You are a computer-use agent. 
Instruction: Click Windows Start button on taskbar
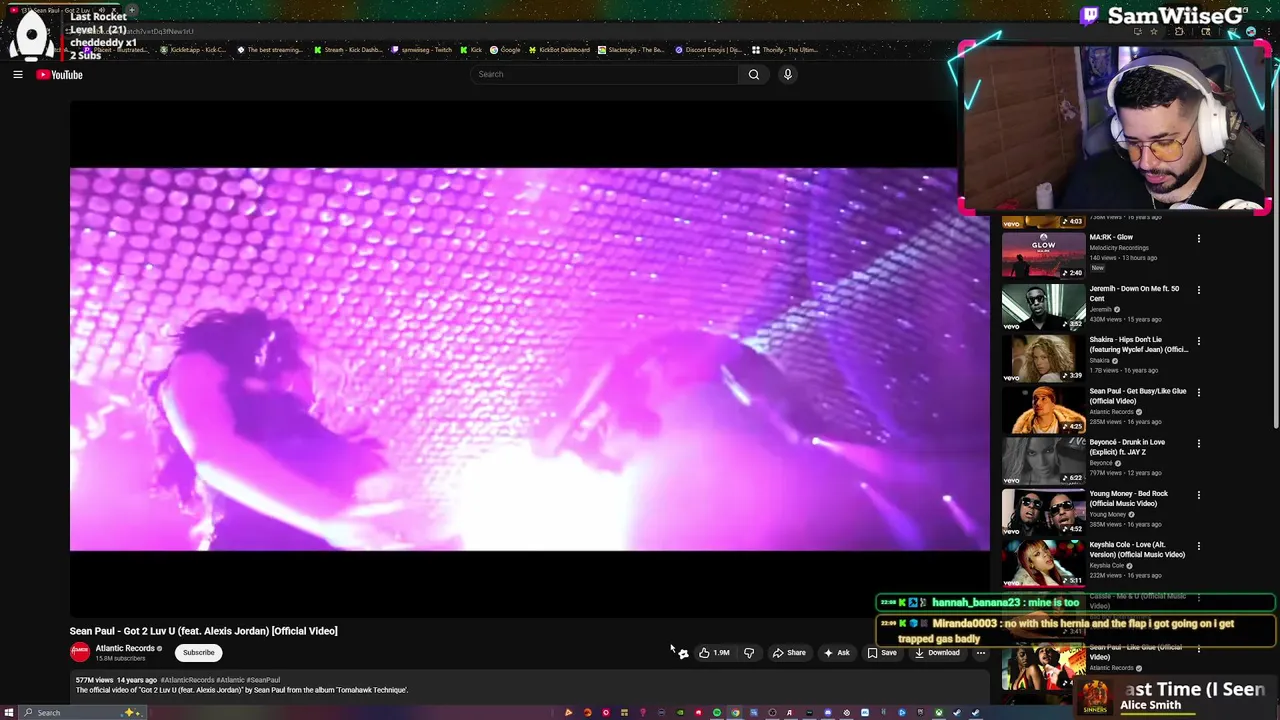10,713
